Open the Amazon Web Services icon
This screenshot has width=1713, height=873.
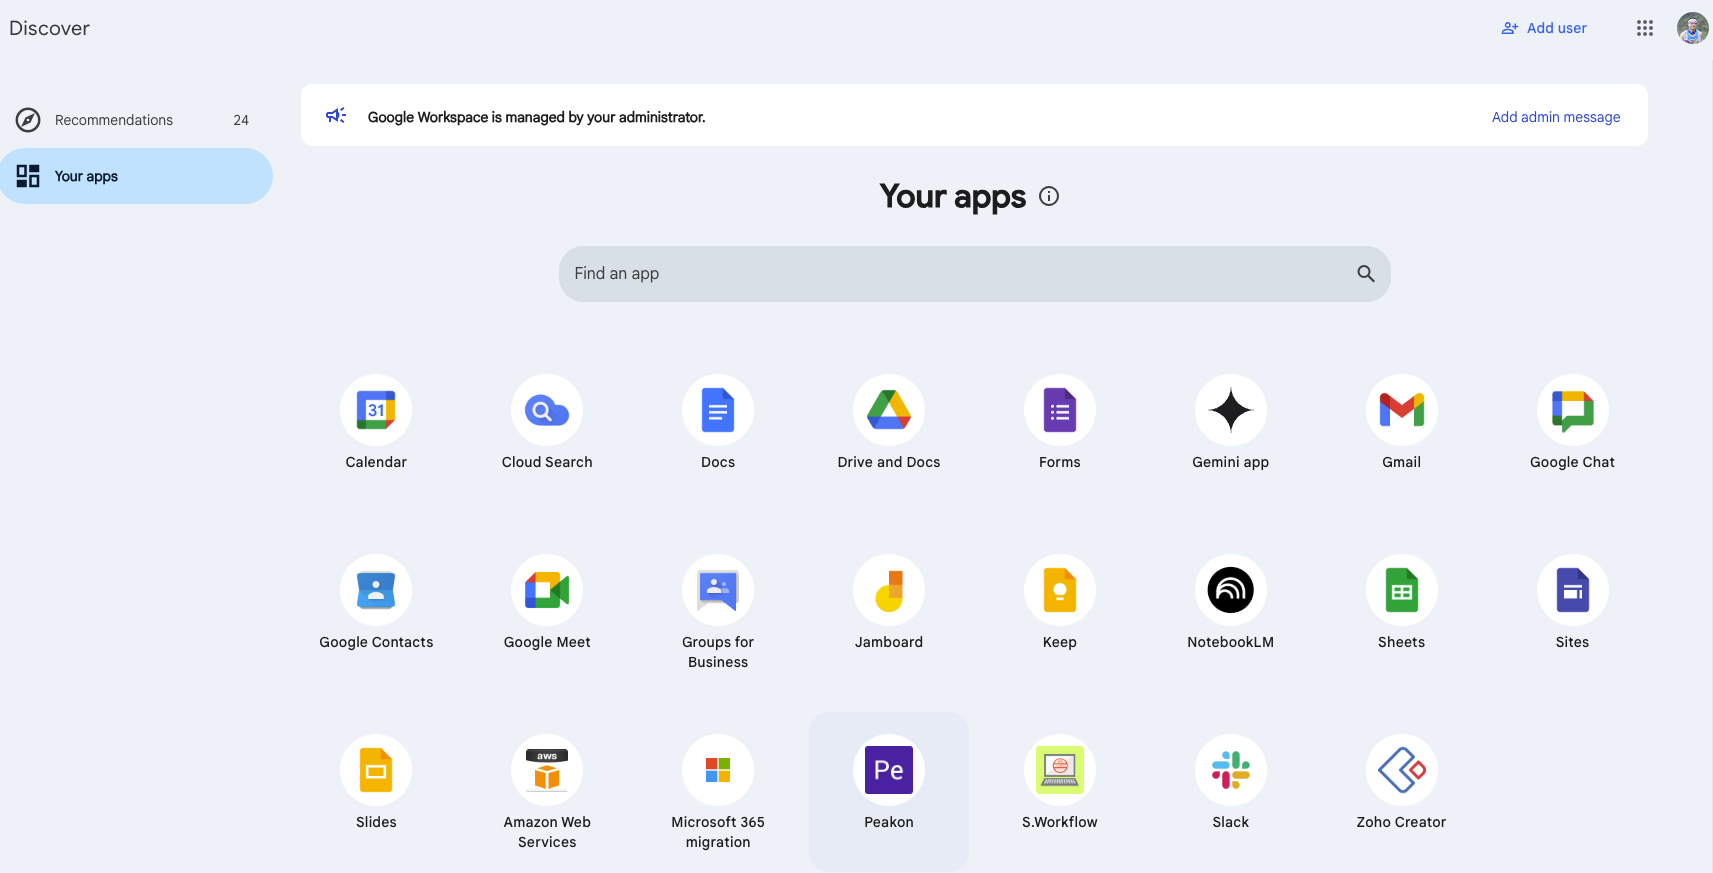point(547,770)
